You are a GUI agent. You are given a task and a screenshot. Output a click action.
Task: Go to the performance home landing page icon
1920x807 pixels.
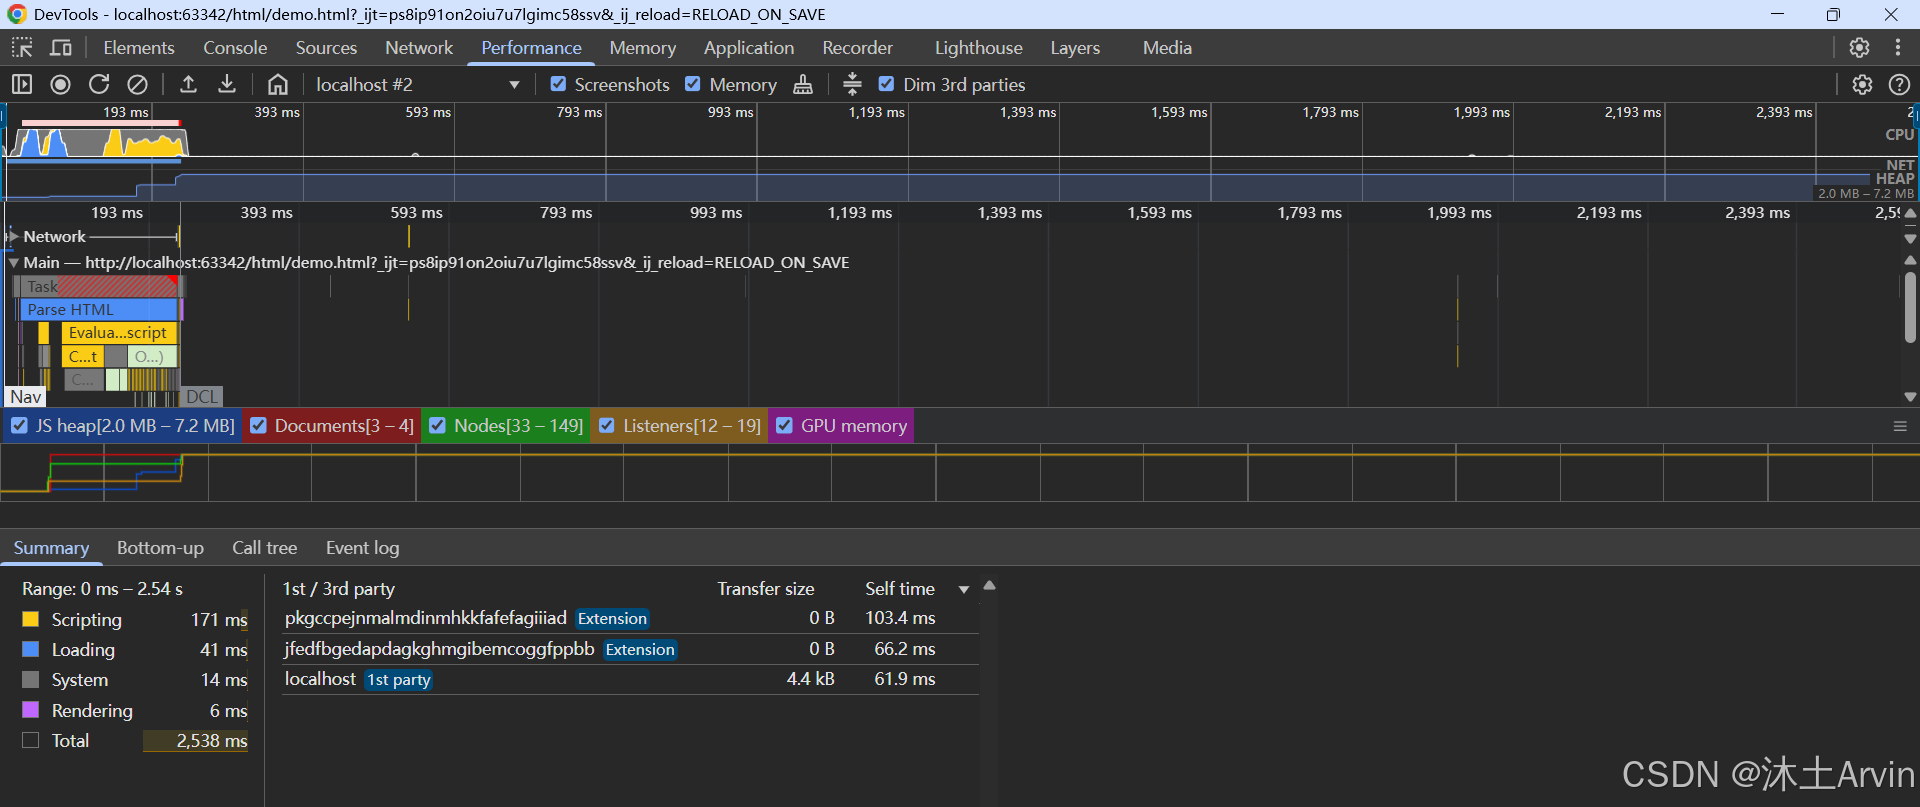pyautogui.click(x=278, y=85)
